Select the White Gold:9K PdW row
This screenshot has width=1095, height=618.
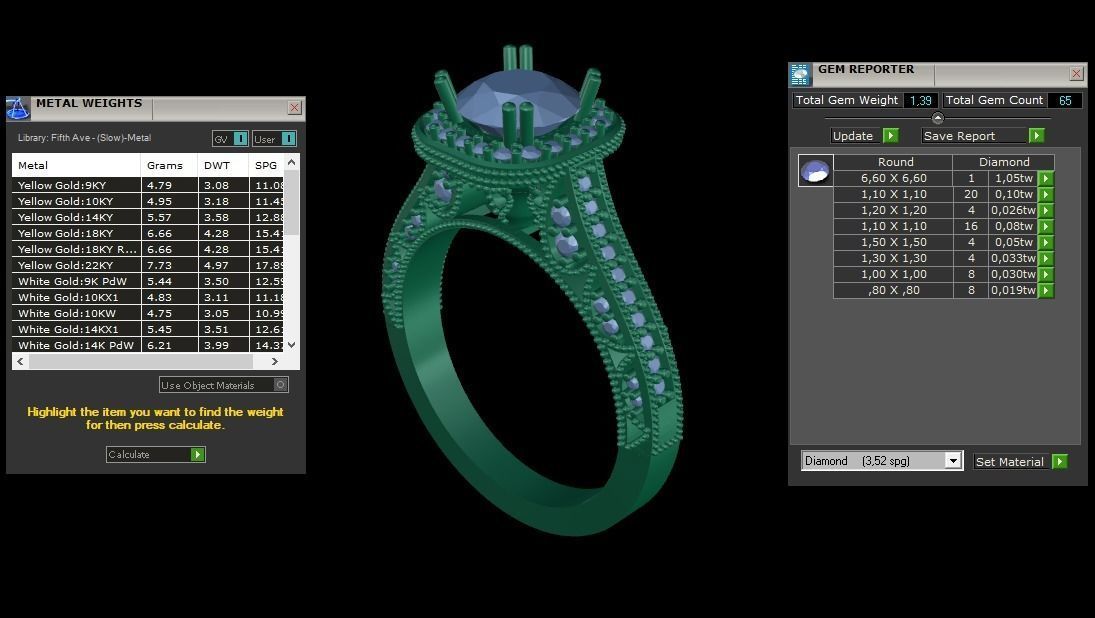click(x=147, y=281)
